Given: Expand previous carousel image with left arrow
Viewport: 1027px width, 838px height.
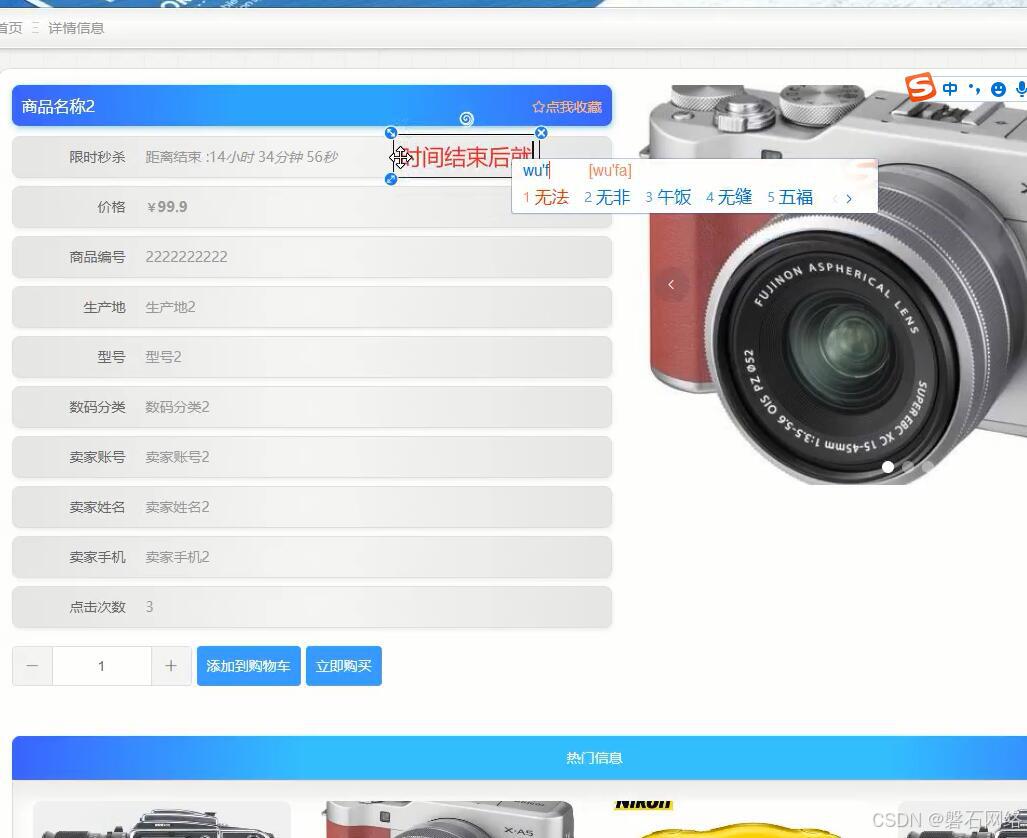Looking at the screenshot, I should pos(671,284).
